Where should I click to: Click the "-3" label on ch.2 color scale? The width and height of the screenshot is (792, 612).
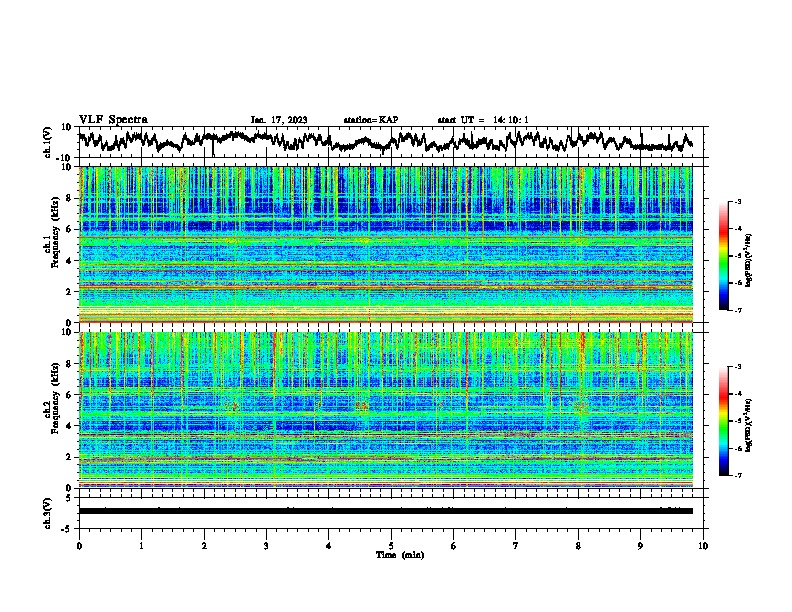tap(737, 367)
